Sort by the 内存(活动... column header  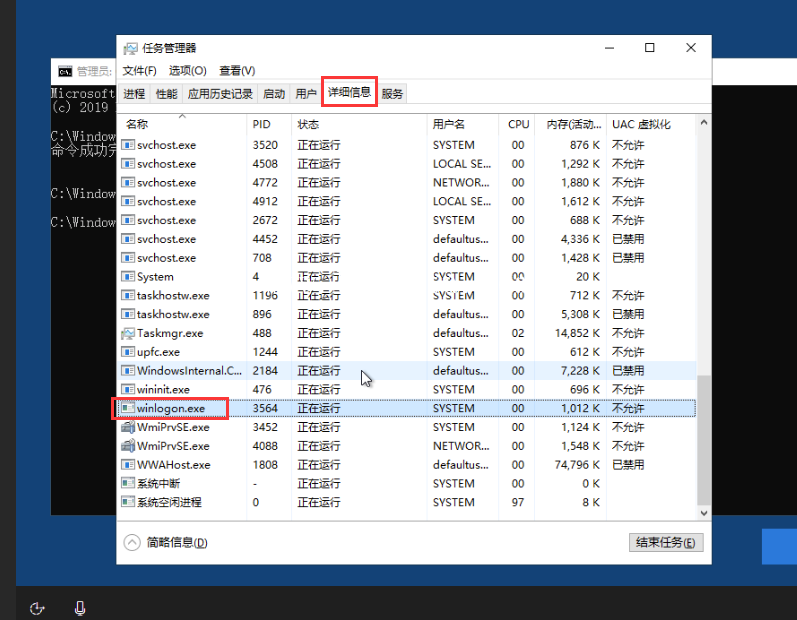click(x=570, y=124)
